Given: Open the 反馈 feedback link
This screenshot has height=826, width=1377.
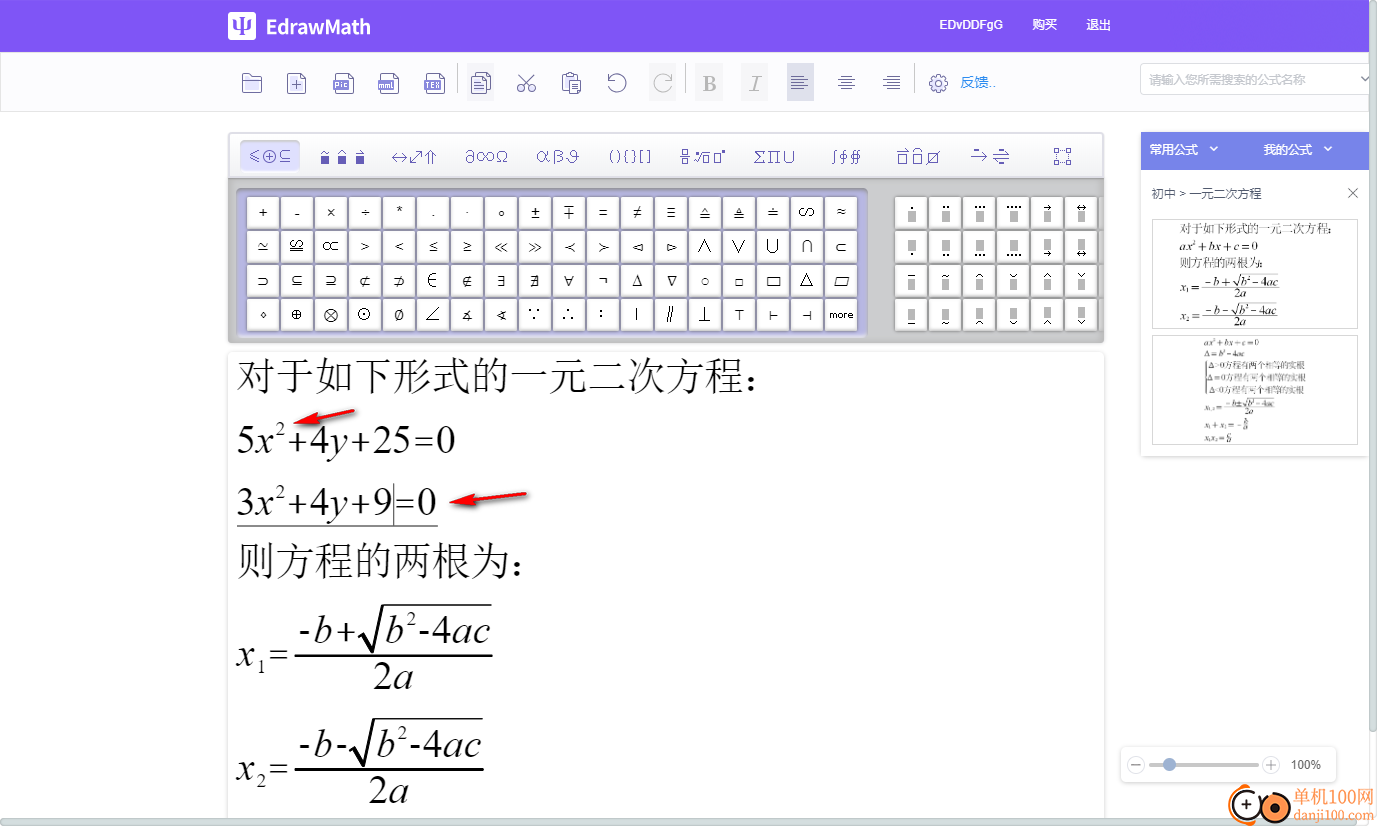Looking at the screenshot, I should (x=978, y=83).
